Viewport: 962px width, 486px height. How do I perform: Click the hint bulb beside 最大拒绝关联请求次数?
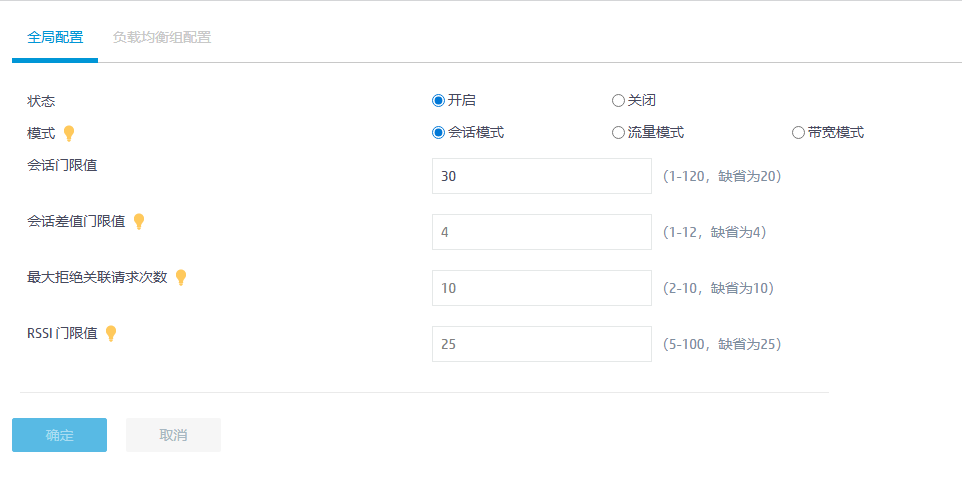[181, 278]
